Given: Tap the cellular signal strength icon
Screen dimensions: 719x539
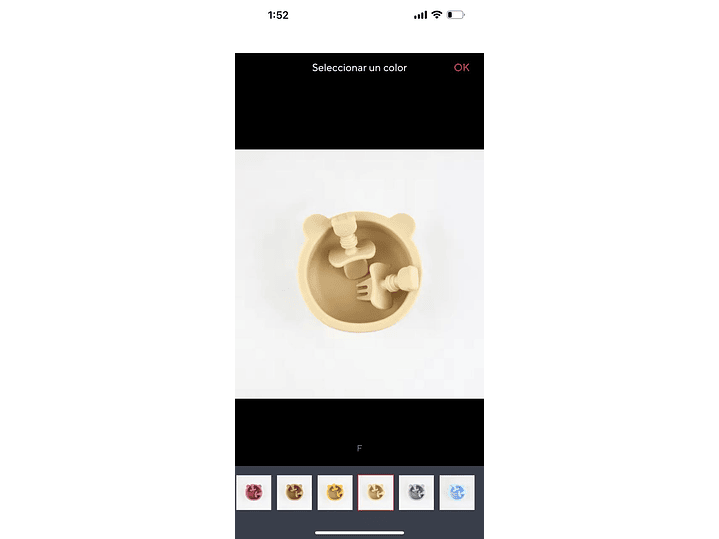Looking at the screenshot, I should point(420,15).
